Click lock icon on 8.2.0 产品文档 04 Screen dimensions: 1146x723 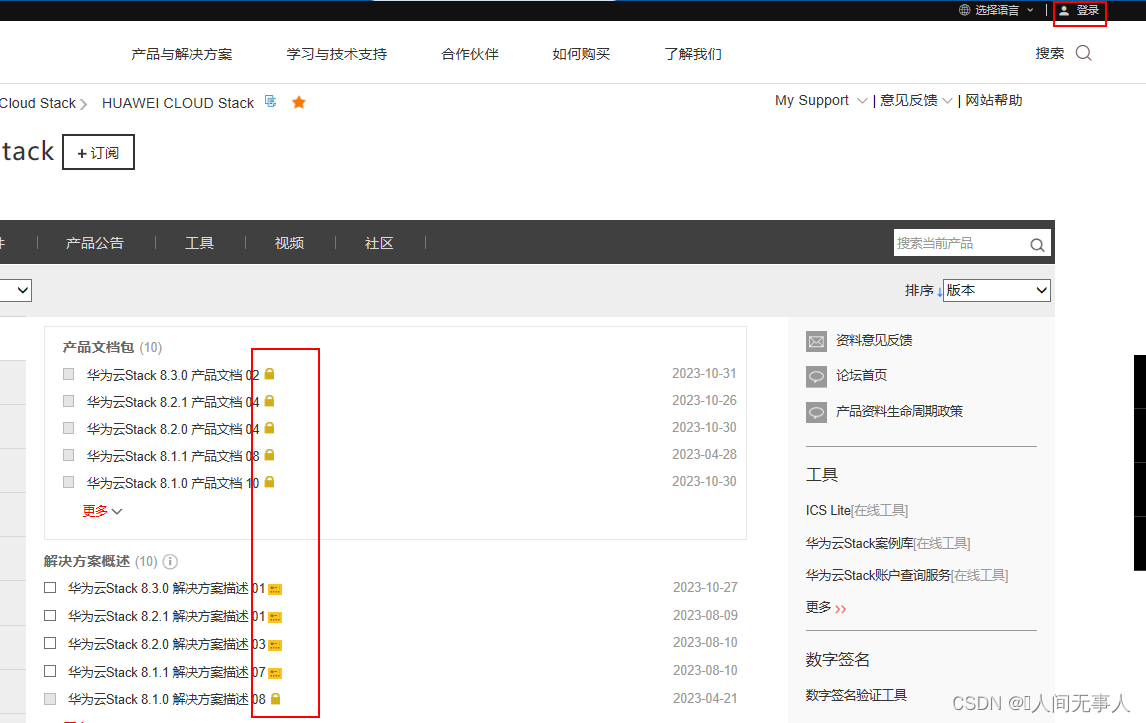pyautogui.click(x=269, y=428)
